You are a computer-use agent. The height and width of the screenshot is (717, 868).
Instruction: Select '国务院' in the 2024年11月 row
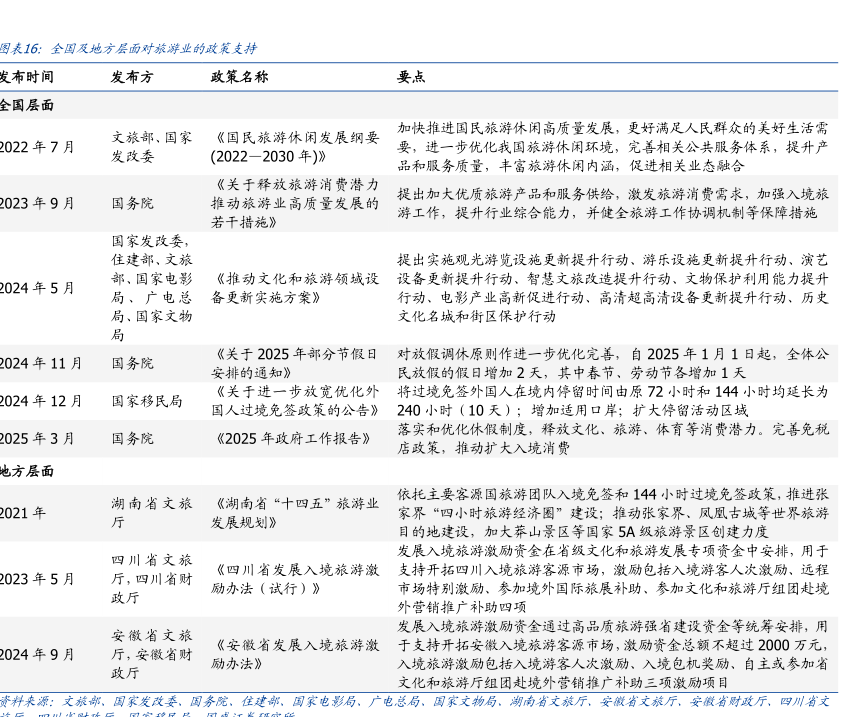click(132, 364)
